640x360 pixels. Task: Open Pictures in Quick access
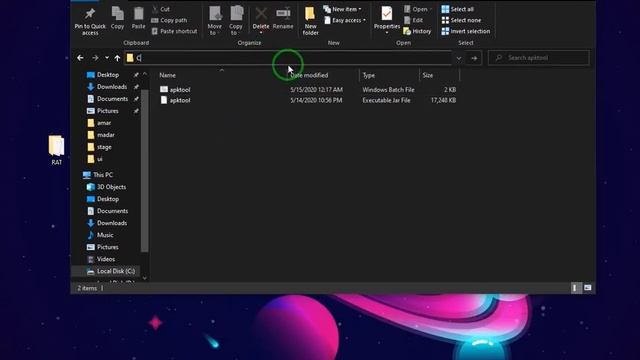point(107,111)
